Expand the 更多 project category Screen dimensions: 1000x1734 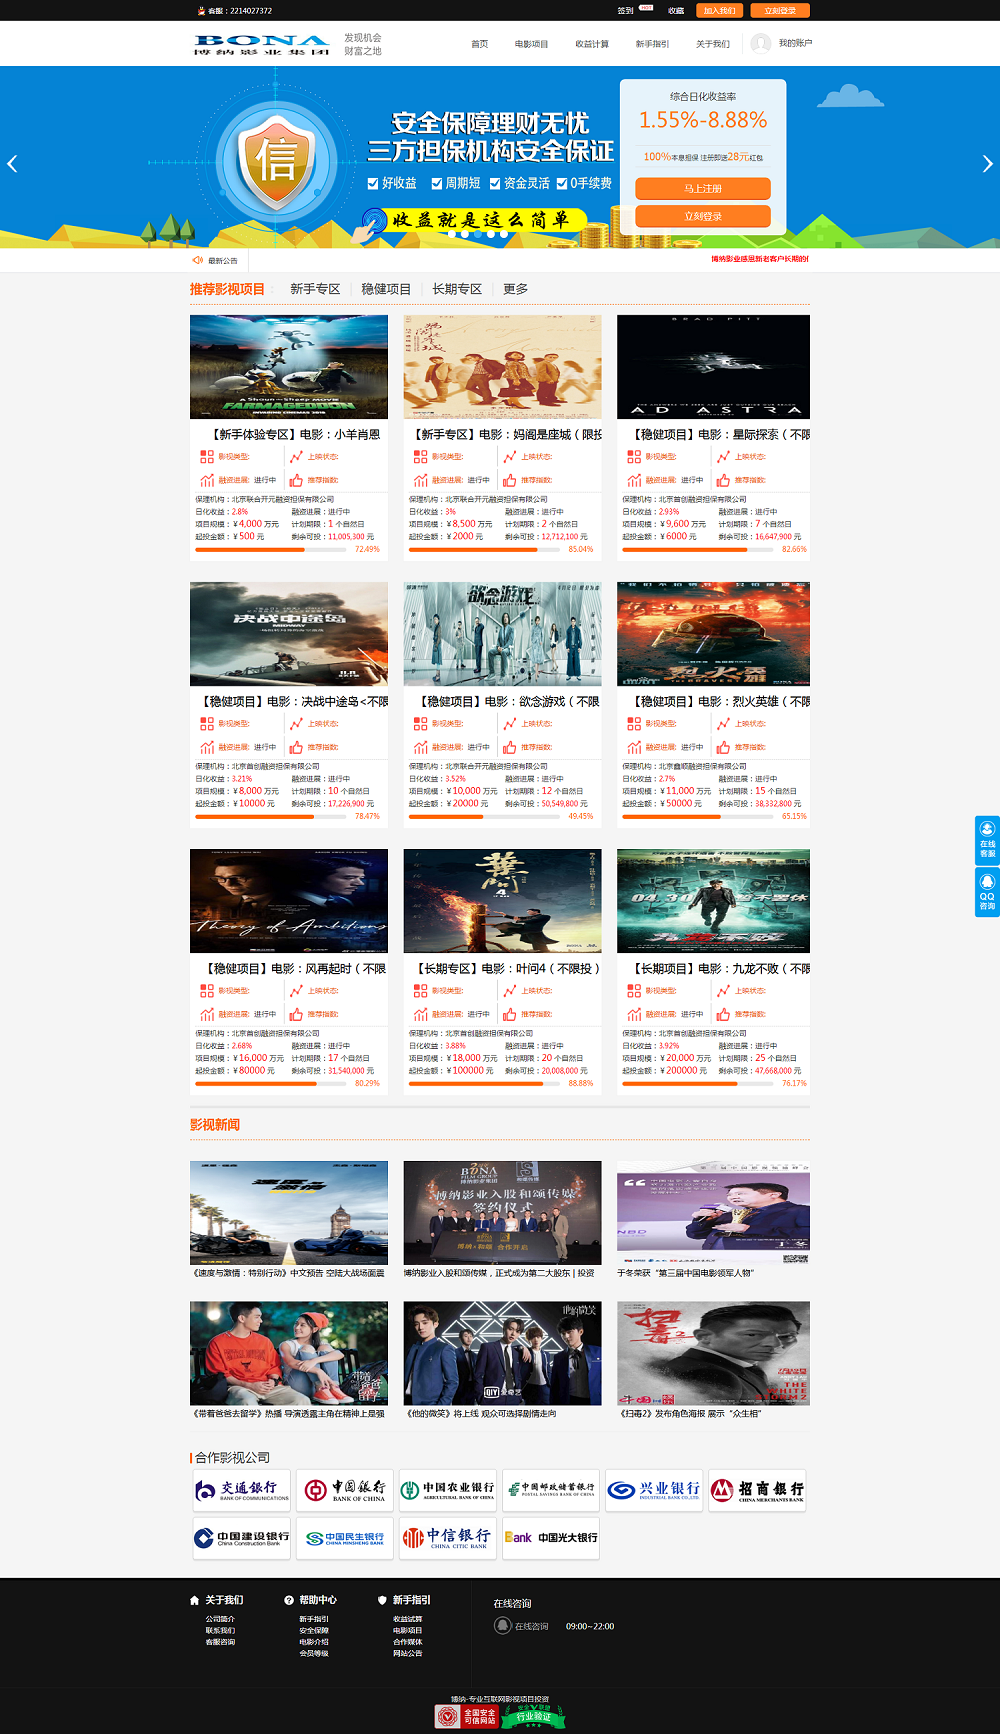click(515, 289)
